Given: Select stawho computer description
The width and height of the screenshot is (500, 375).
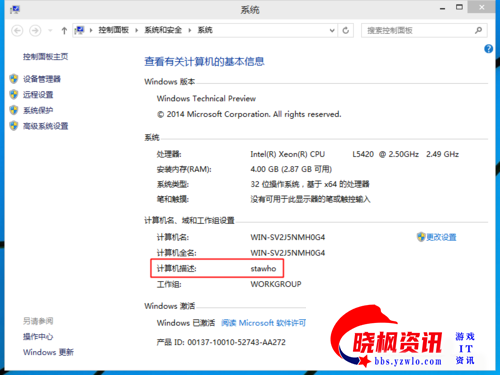Looking at the screenshot, I should pos(263,269).
